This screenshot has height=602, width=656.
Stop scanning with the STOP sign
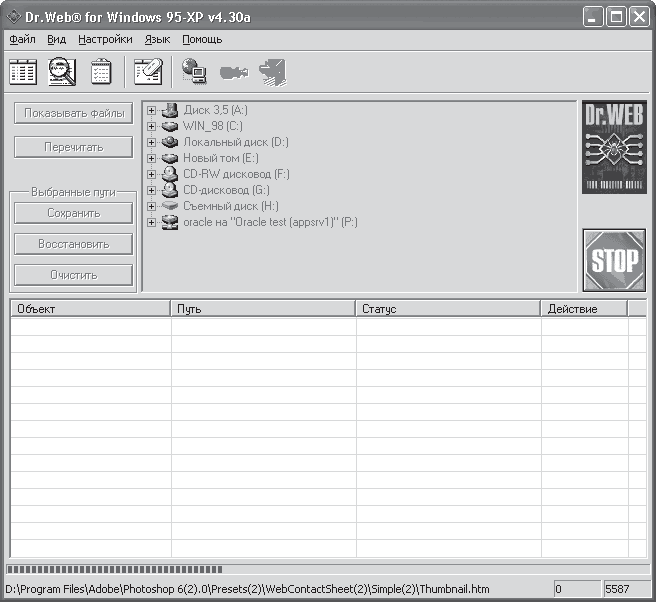[614, 260]
